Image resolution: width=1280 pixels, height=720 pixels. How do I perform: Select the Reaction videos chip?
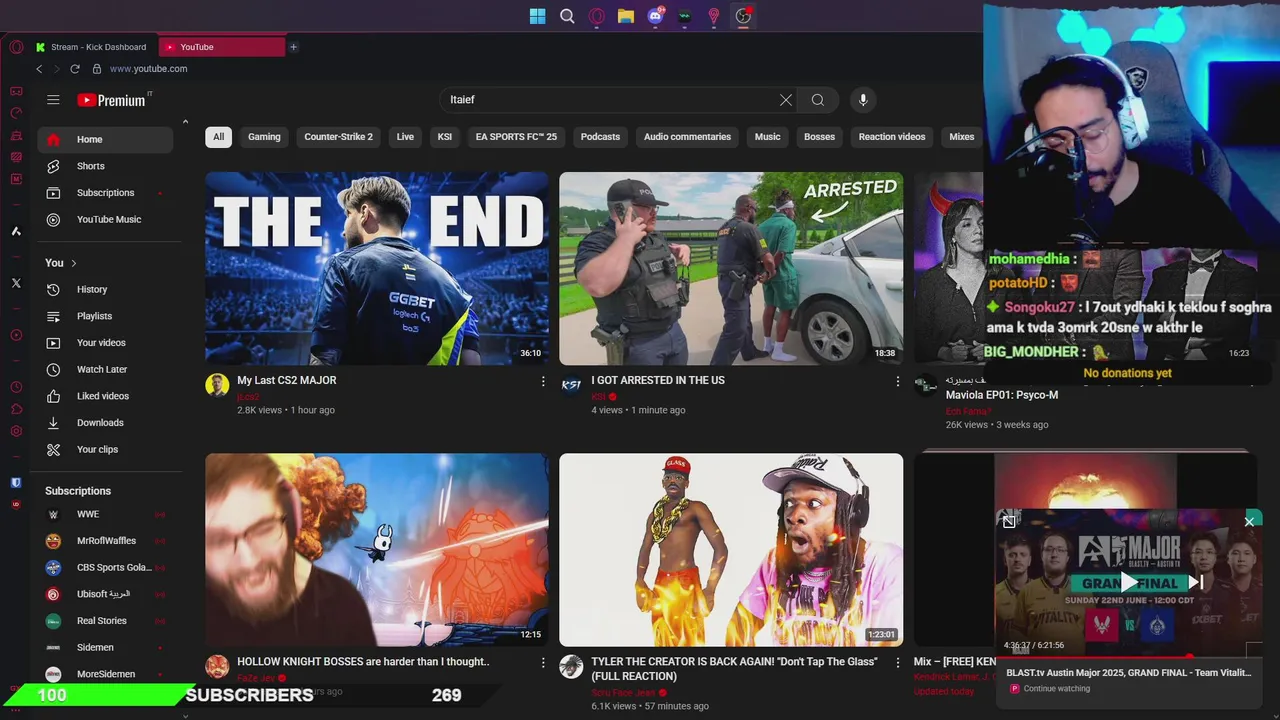(x=892, y=137)
